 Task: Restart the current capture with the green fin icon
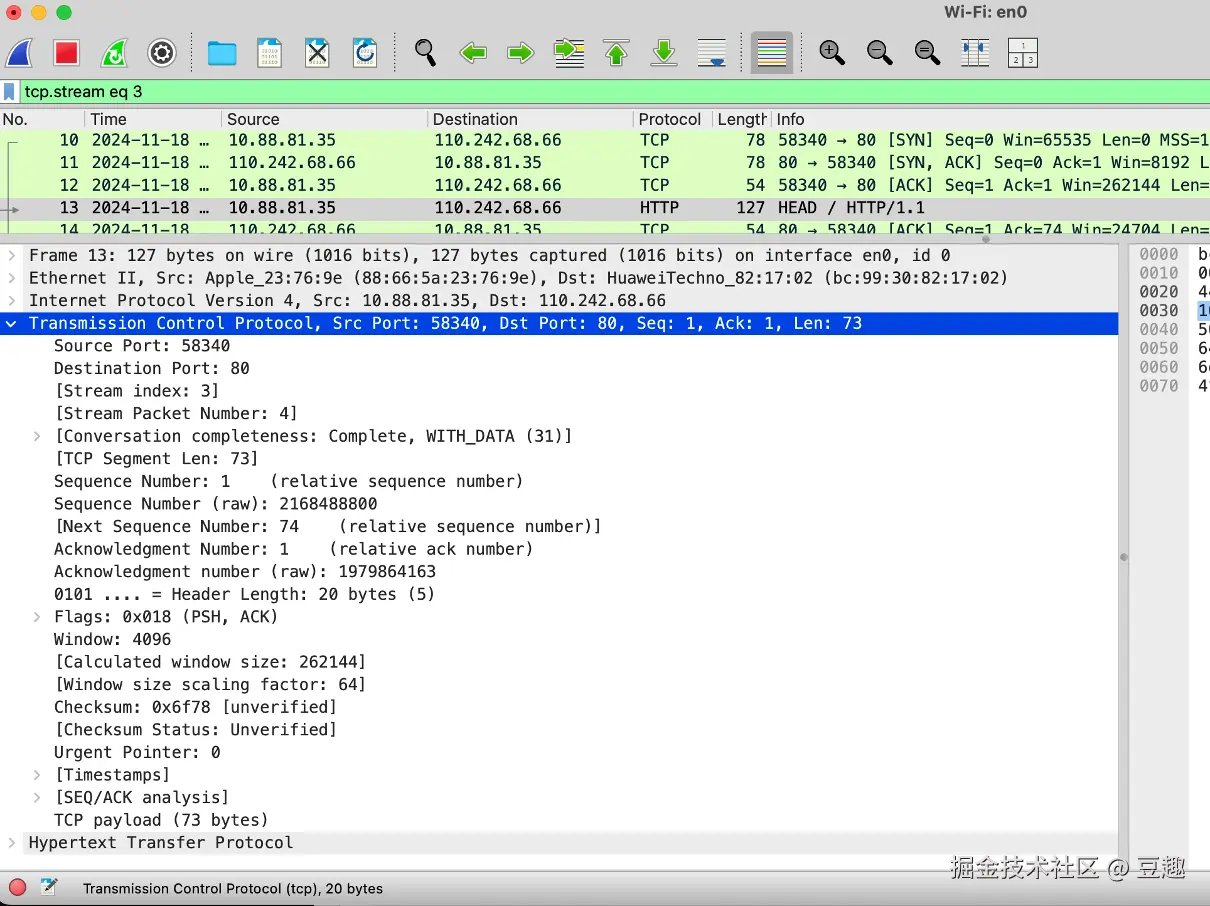tap(114, 53)
